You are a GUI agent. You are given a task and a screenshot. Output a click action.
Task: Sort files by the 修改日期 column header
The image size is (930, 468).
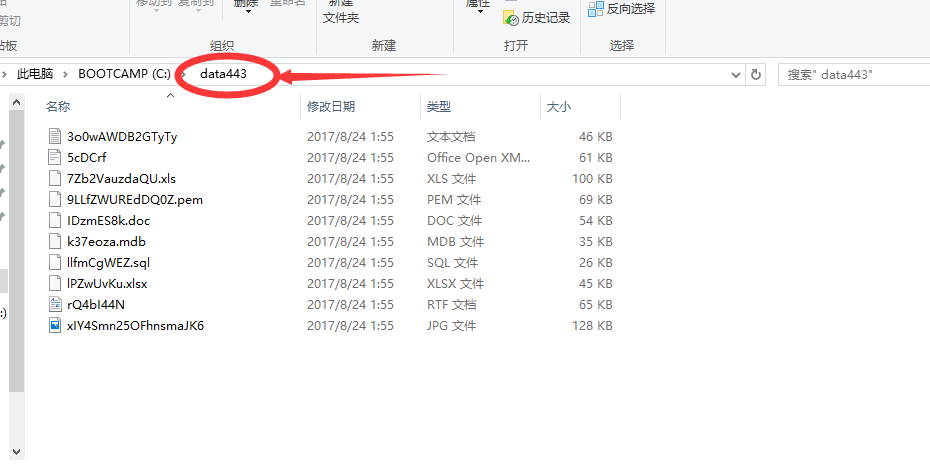point(331,107)
